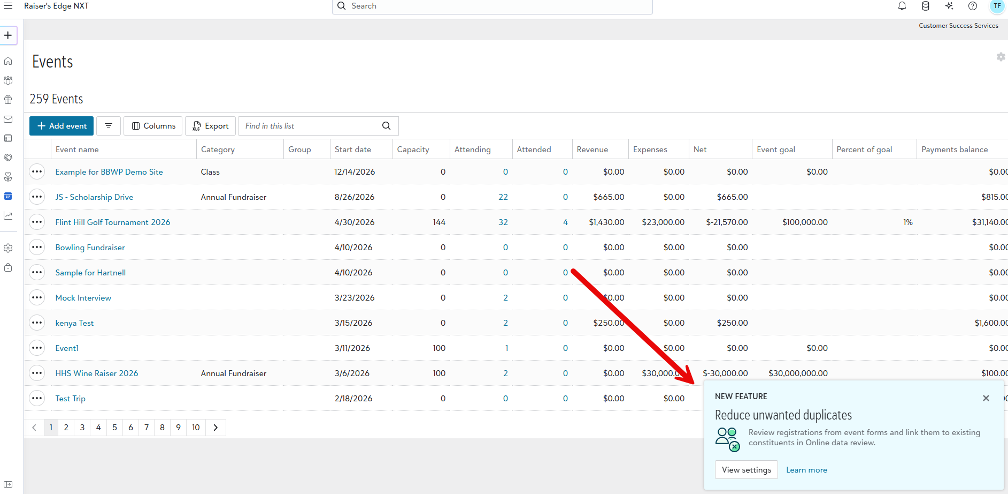This screenshot has width=1008, height=494.
Task: Focus the top Search box
Action: pos(492,6)
